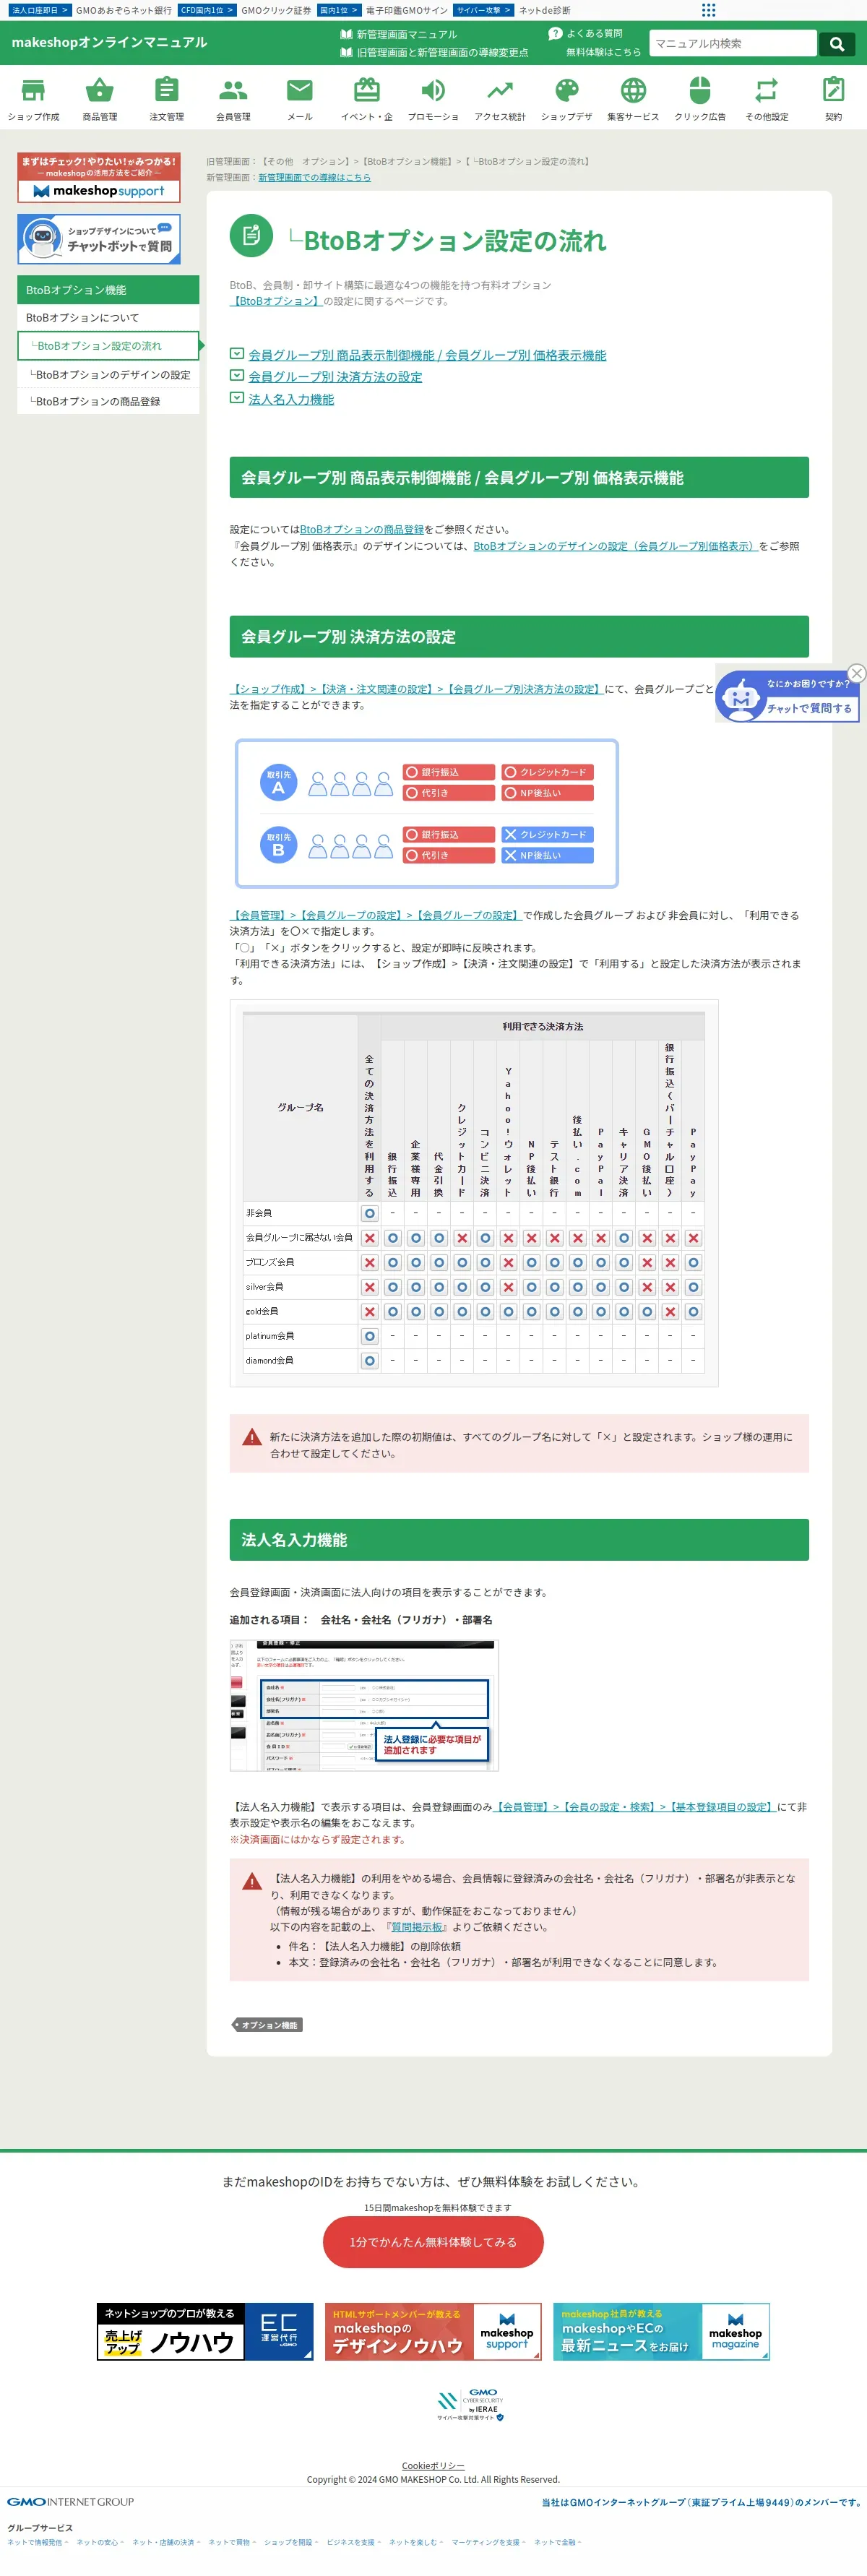Open デザインの設定(会員グループ別価格表示) link
The image size is (867, 2576).
(615, 546)
